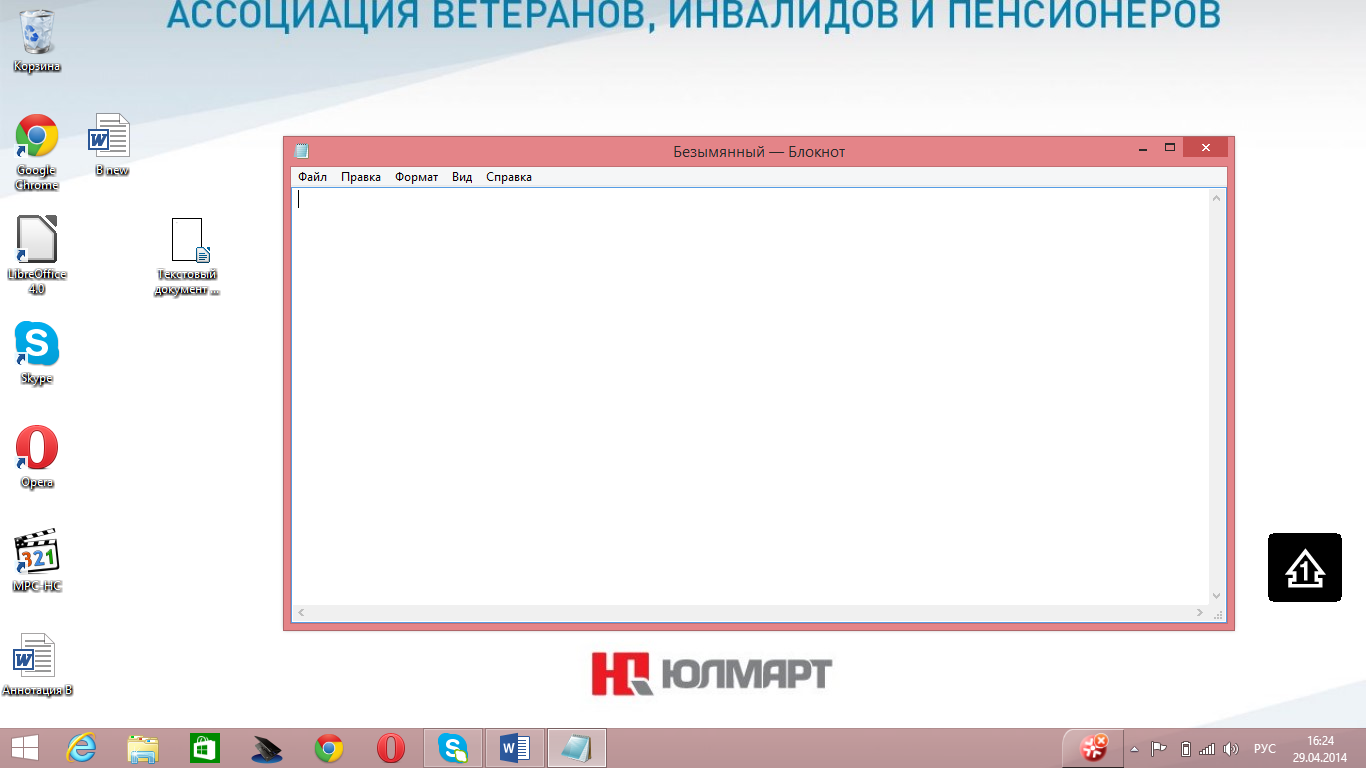Click the horizontal scrollbar left arrow
This screenshot has height=768, width=1366.
pos(301,612)
